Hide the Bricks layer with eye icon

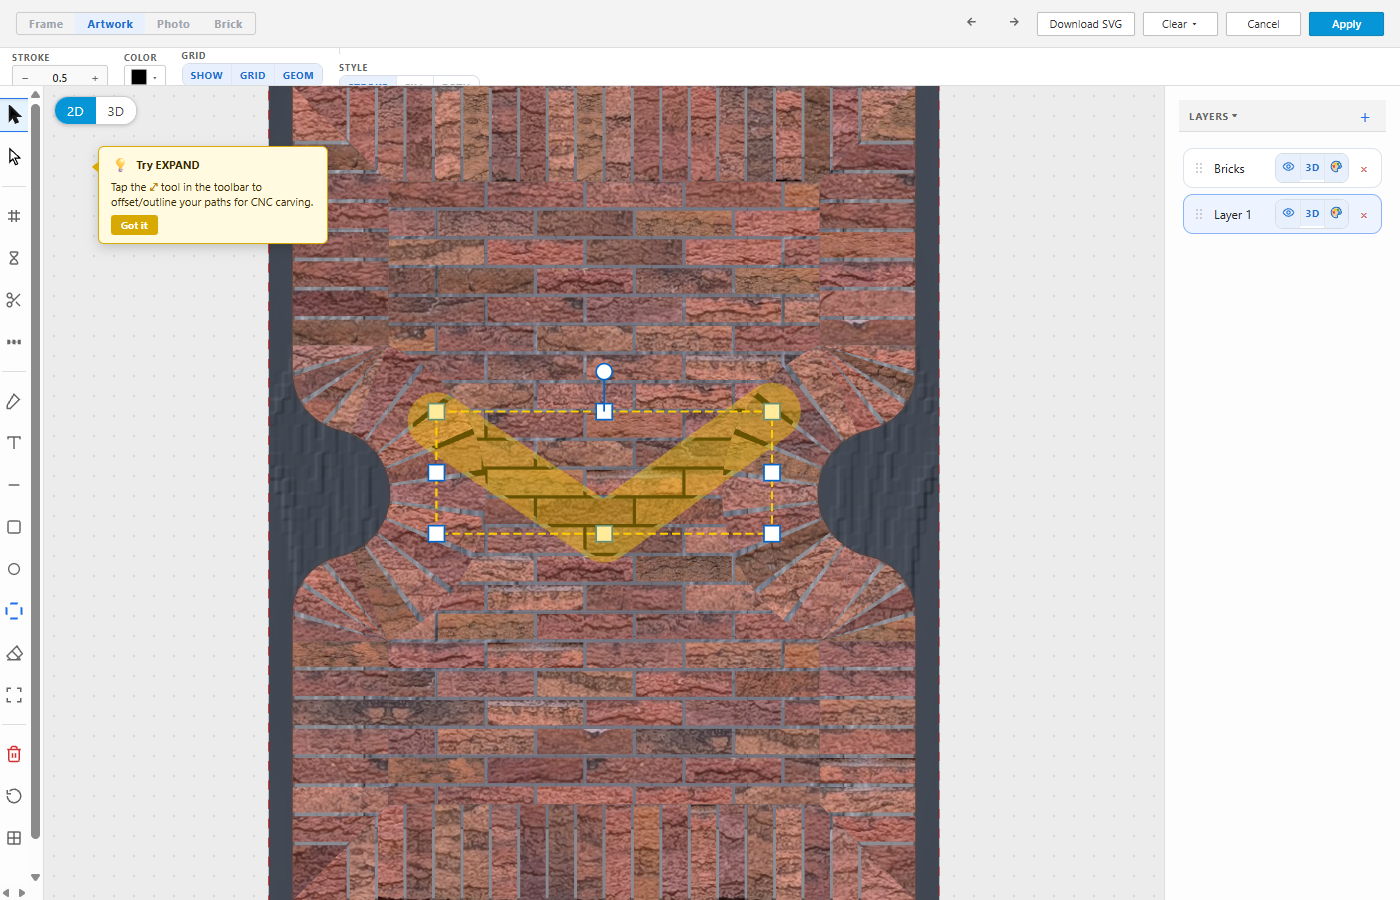pyautogui.click(x=1288, y=167)
